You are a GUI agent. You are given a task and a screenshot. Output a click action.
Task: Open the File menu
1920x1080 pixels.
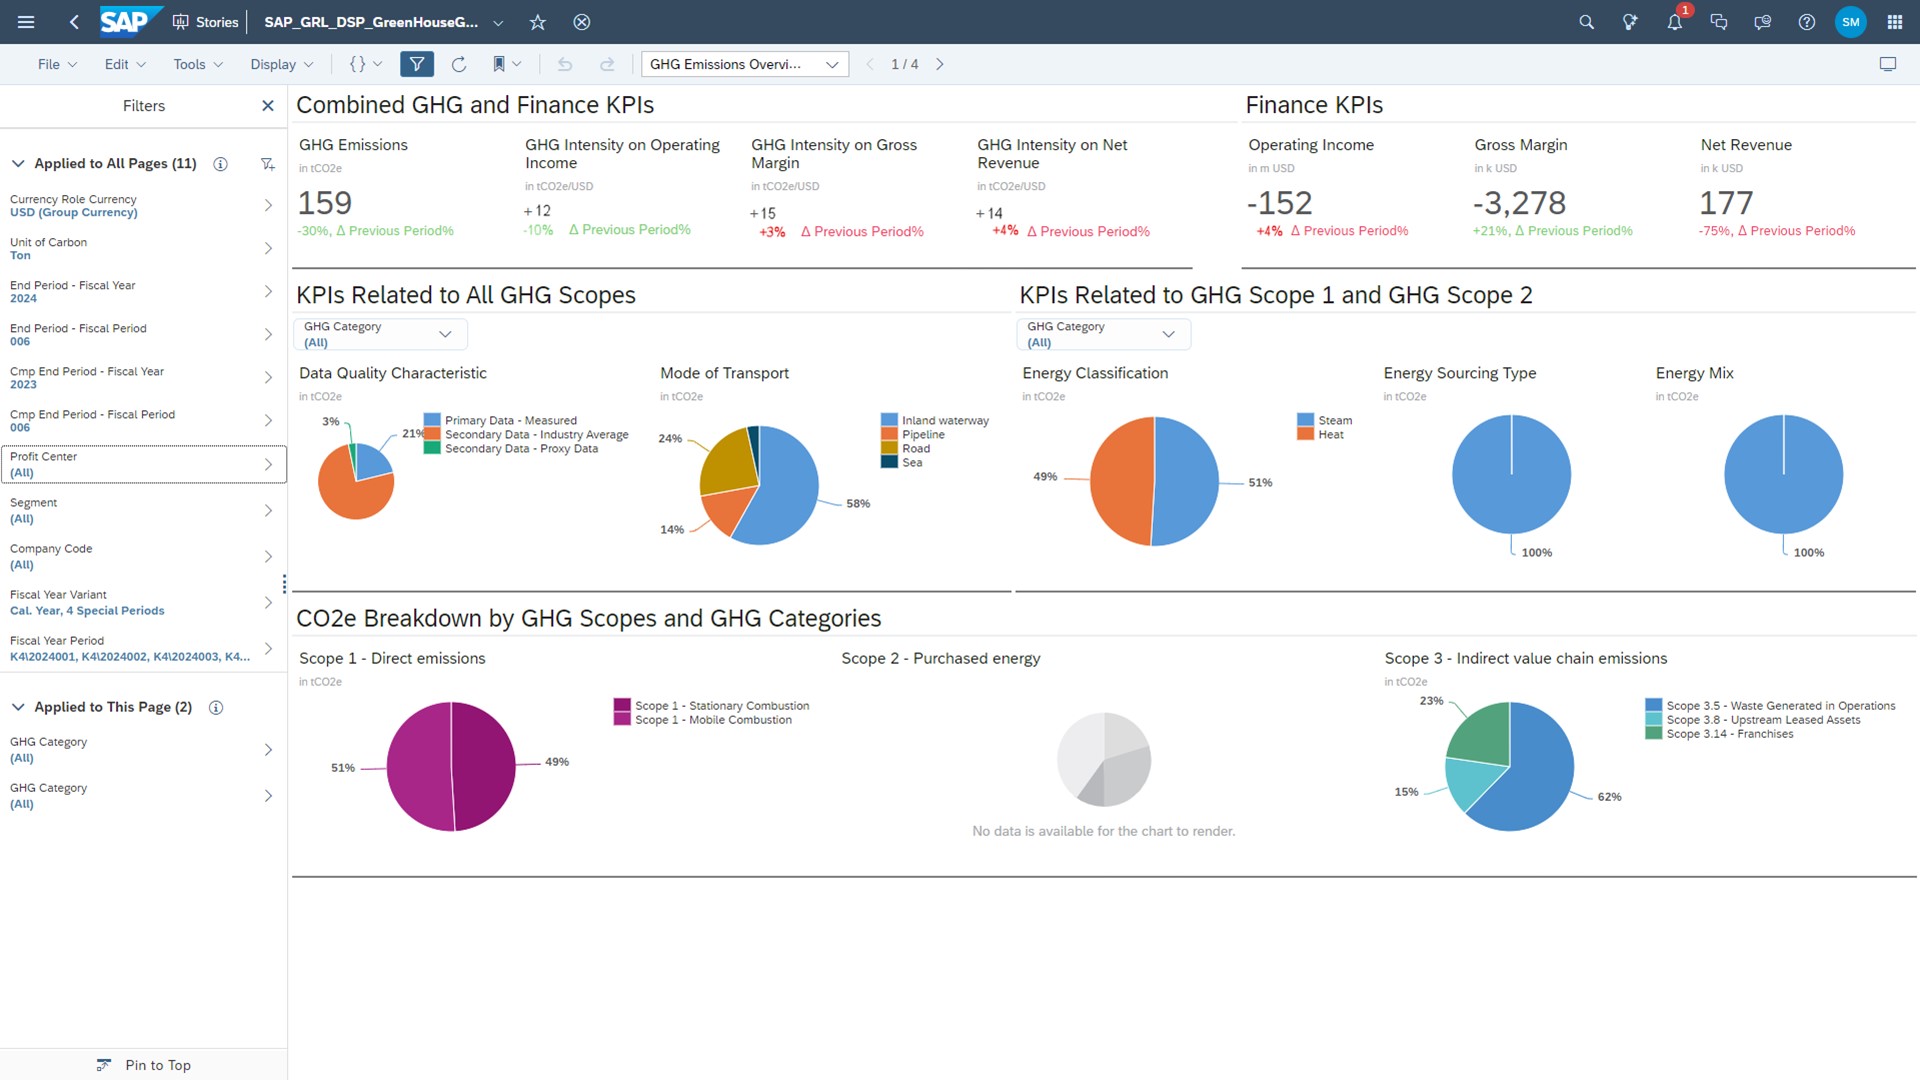coord(57,64)
